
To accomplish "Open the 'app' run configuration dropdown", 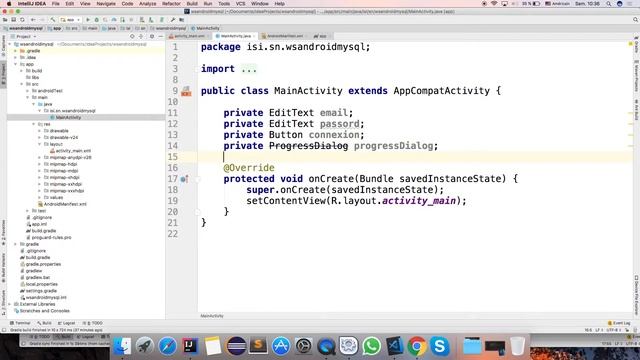I will point(70,20).
